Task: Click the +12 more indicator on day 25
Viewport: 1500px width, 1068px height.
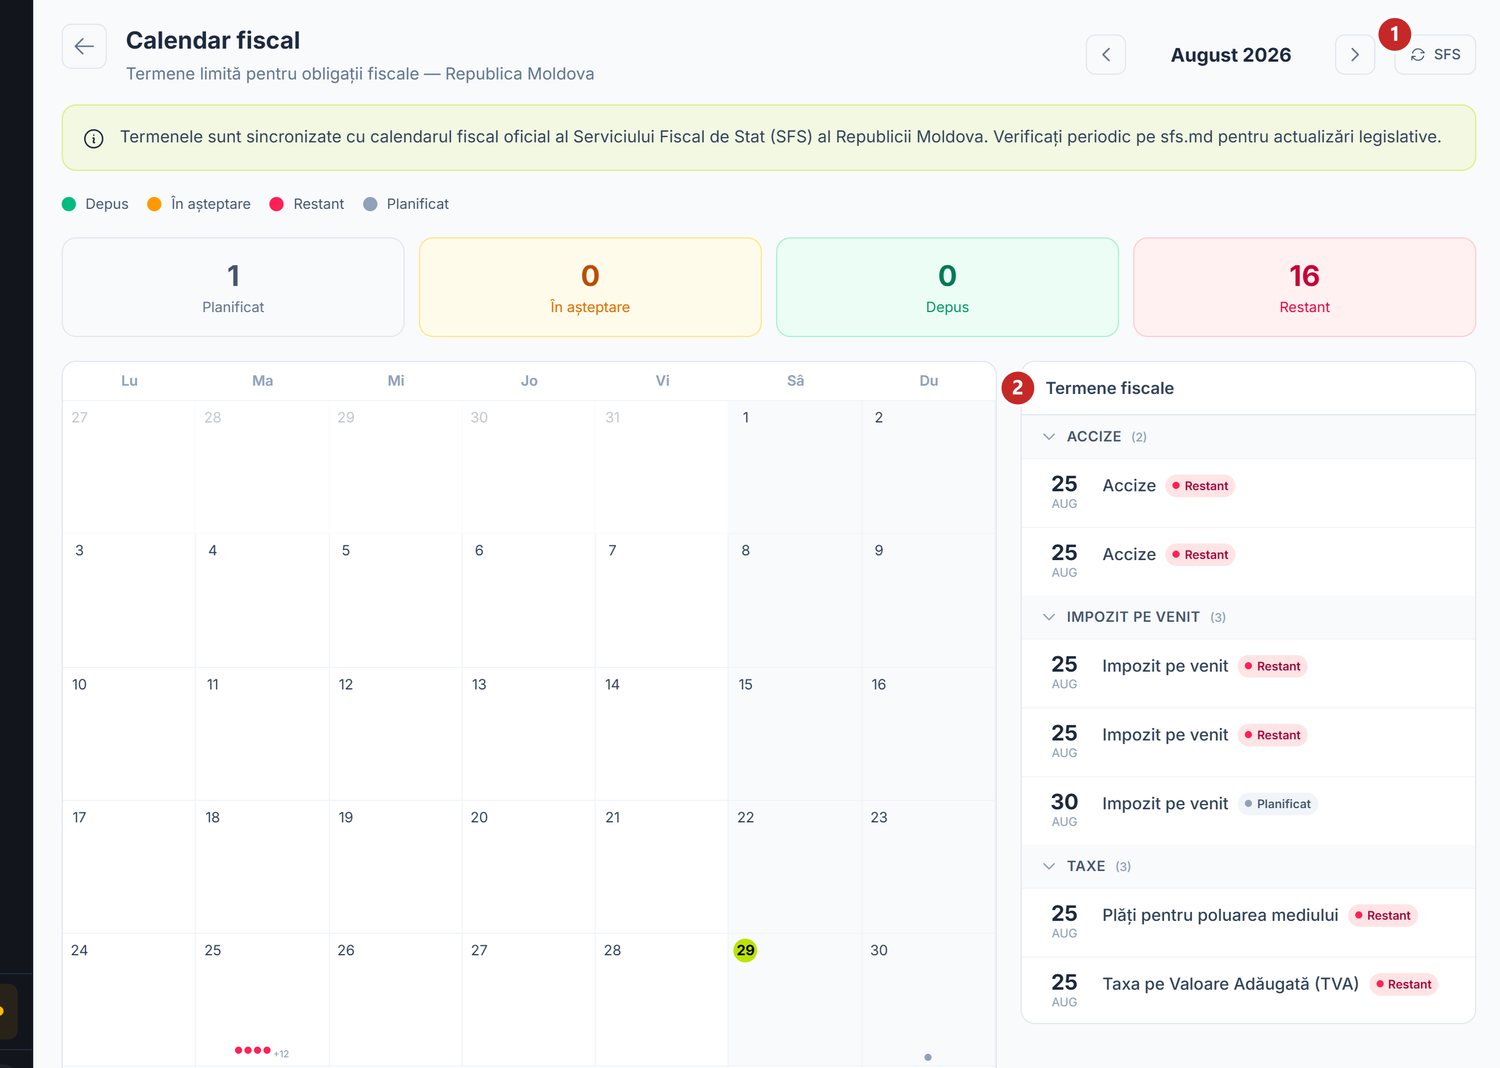Action: (282, 1053)
